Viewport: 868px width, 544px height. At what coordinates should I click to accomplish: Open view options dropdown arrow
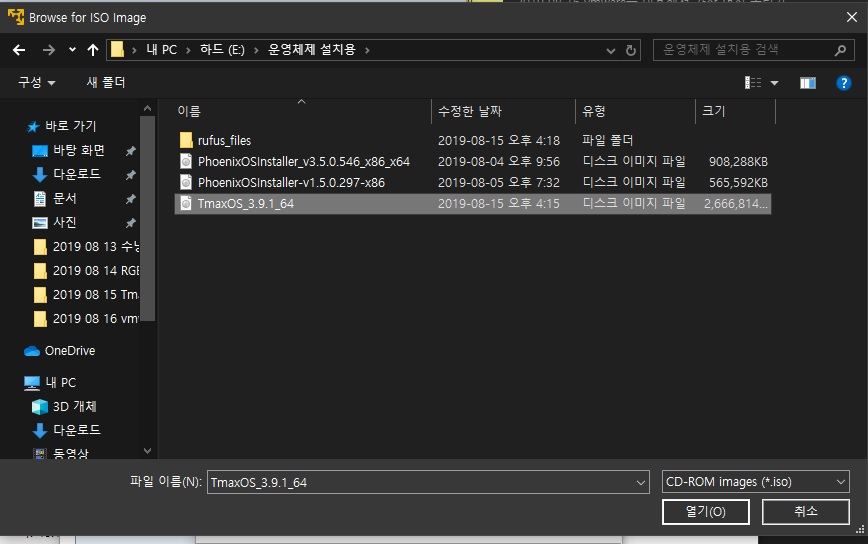[774, 83]
